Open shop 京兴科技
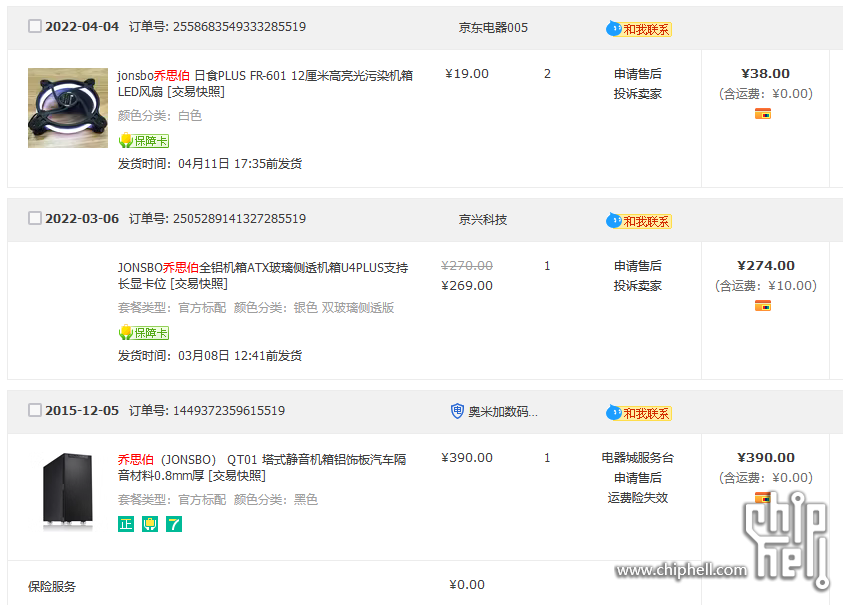This screenshot has height=605, width=843. [x=483, y=219]
